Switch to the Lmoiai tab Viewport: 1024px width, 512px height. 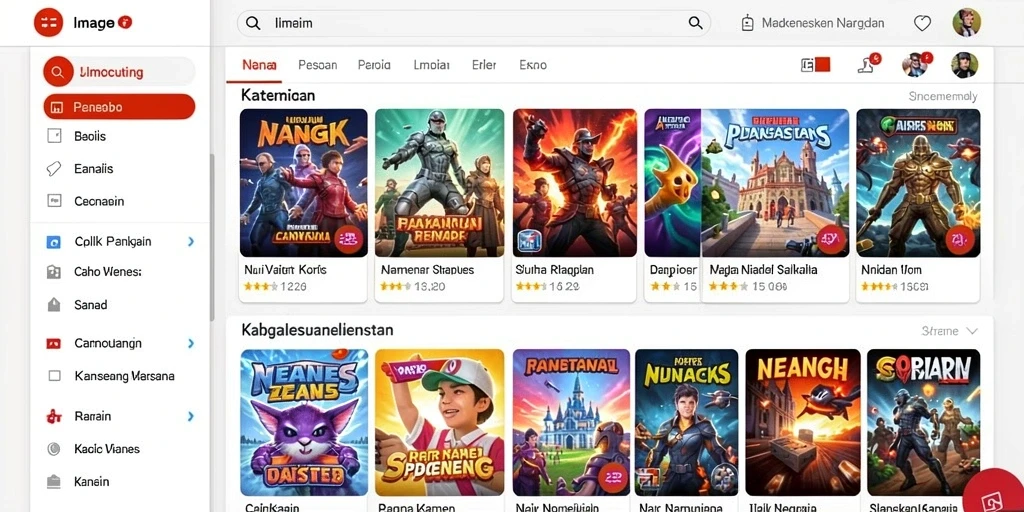(432, 65)
